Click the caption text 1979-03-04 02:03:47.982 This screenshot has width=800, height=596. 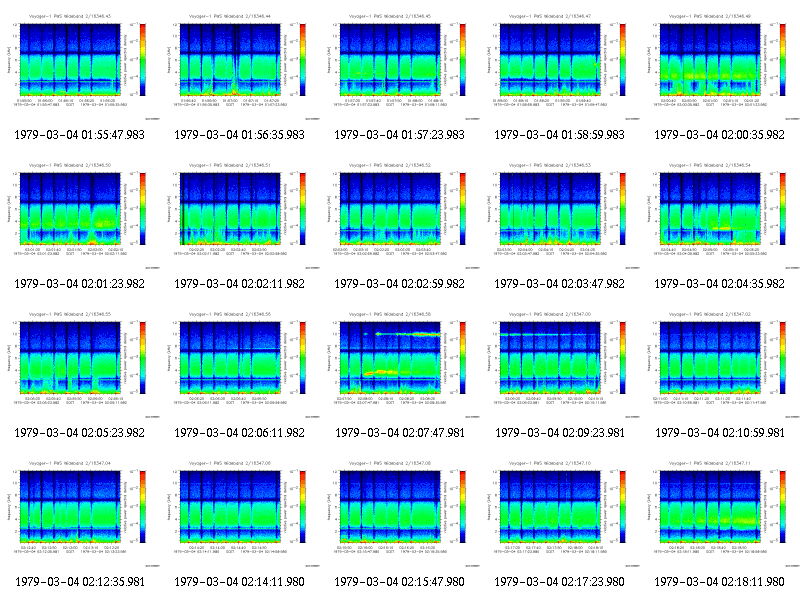point(559,284)
